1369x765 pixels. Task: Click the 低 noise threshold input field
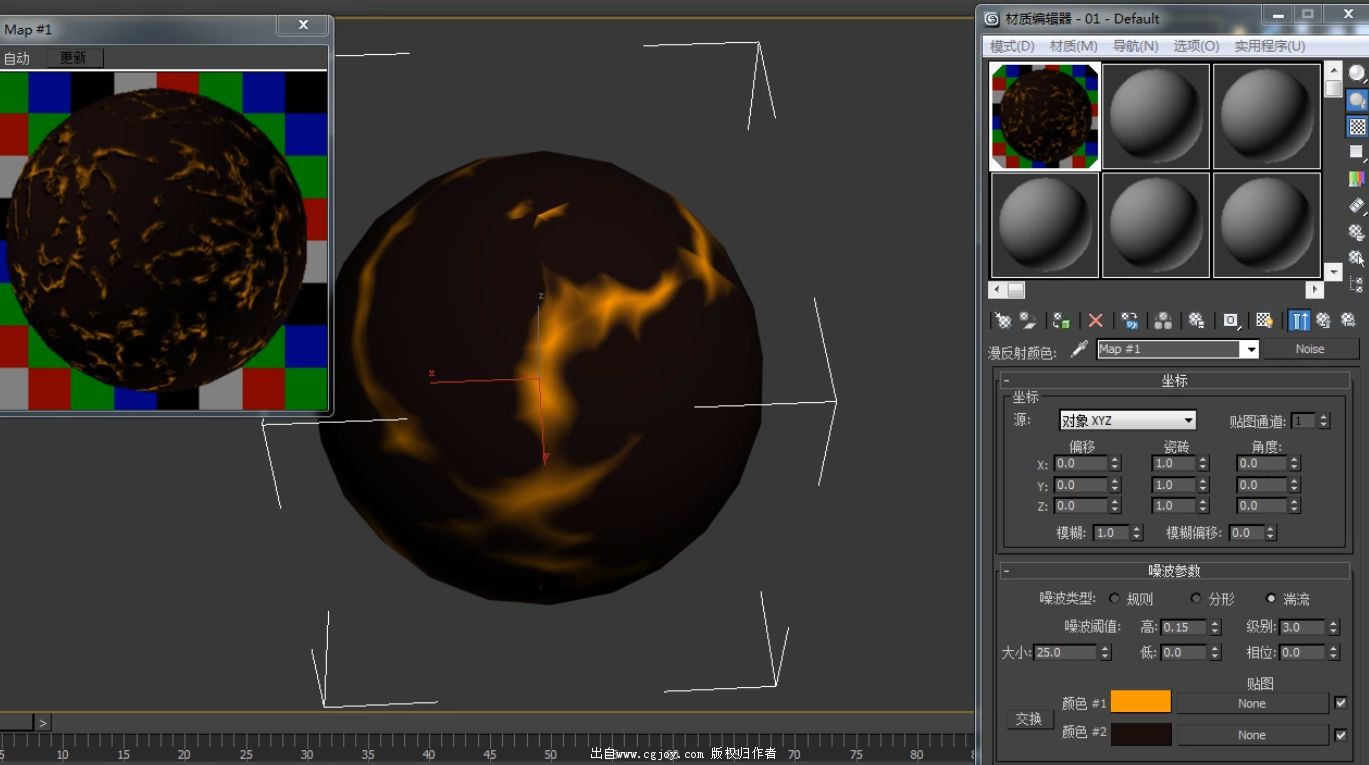[x=1185, y=652]
